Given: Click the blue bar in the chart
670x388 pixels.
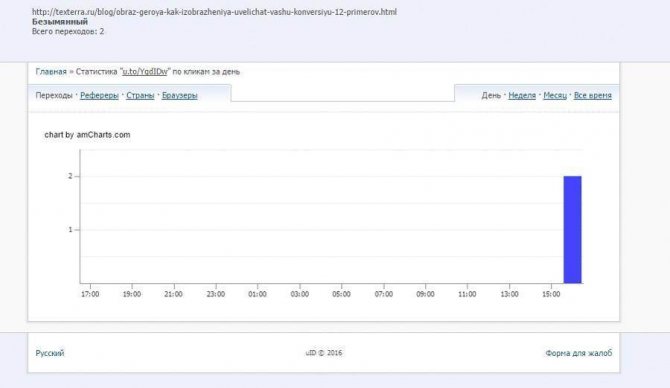Looking at the screenshot, I should coord(573,229).
